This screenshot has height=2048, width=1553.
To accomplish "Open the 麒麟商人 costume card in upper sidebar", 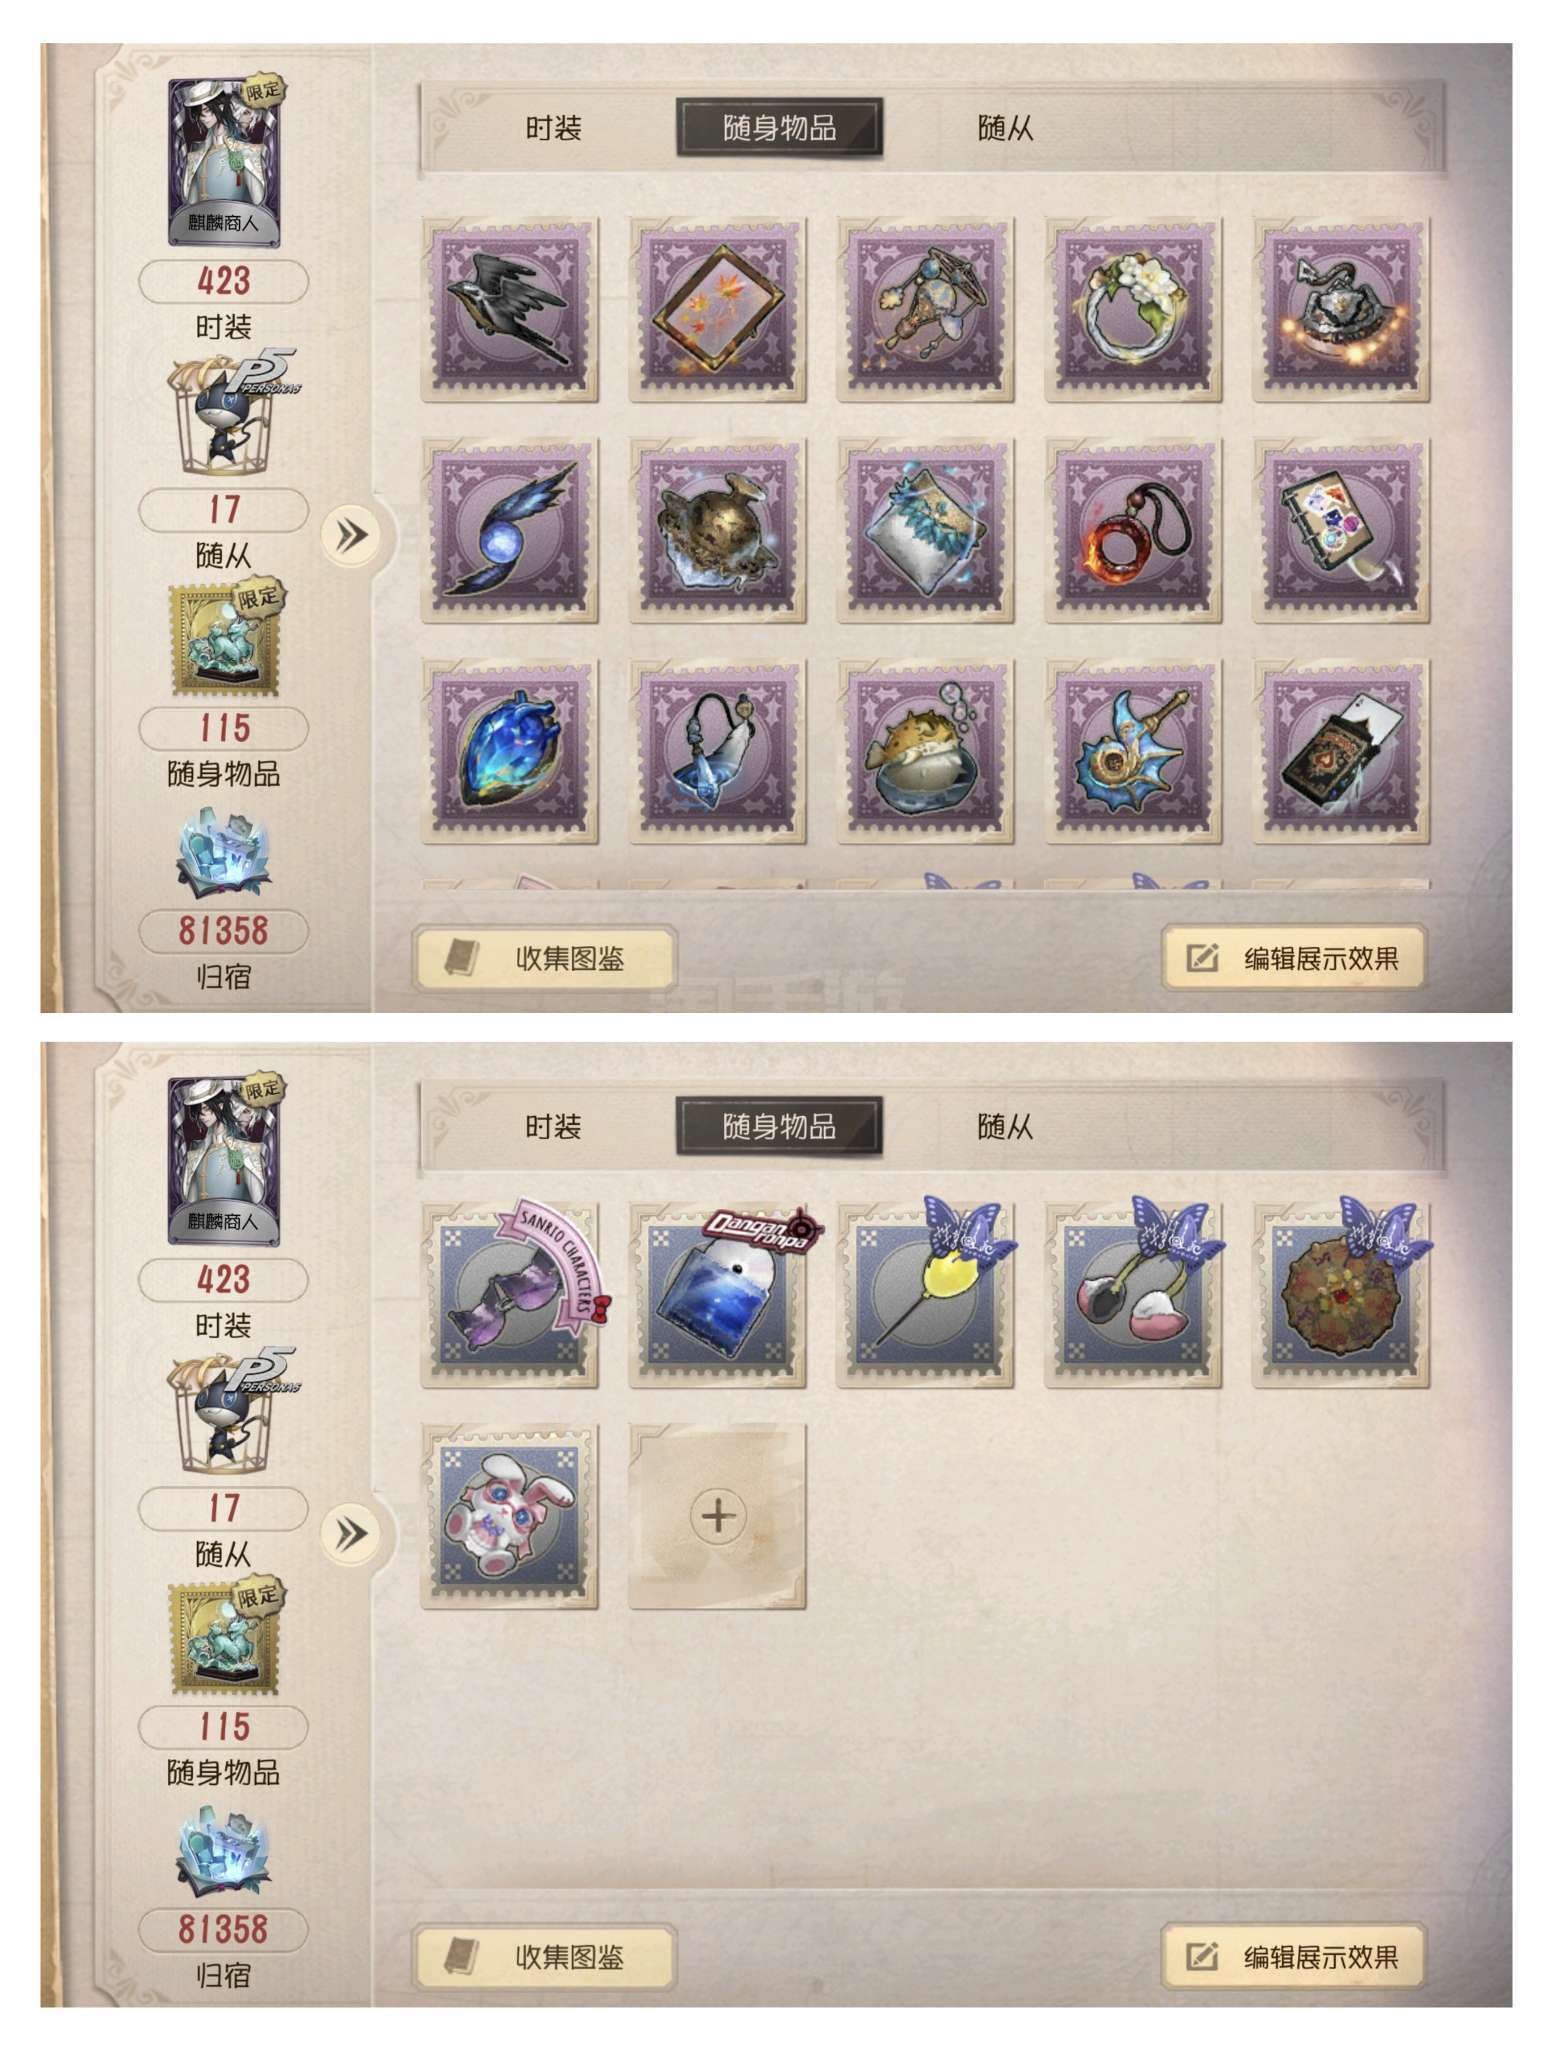I will coord(223,163).
